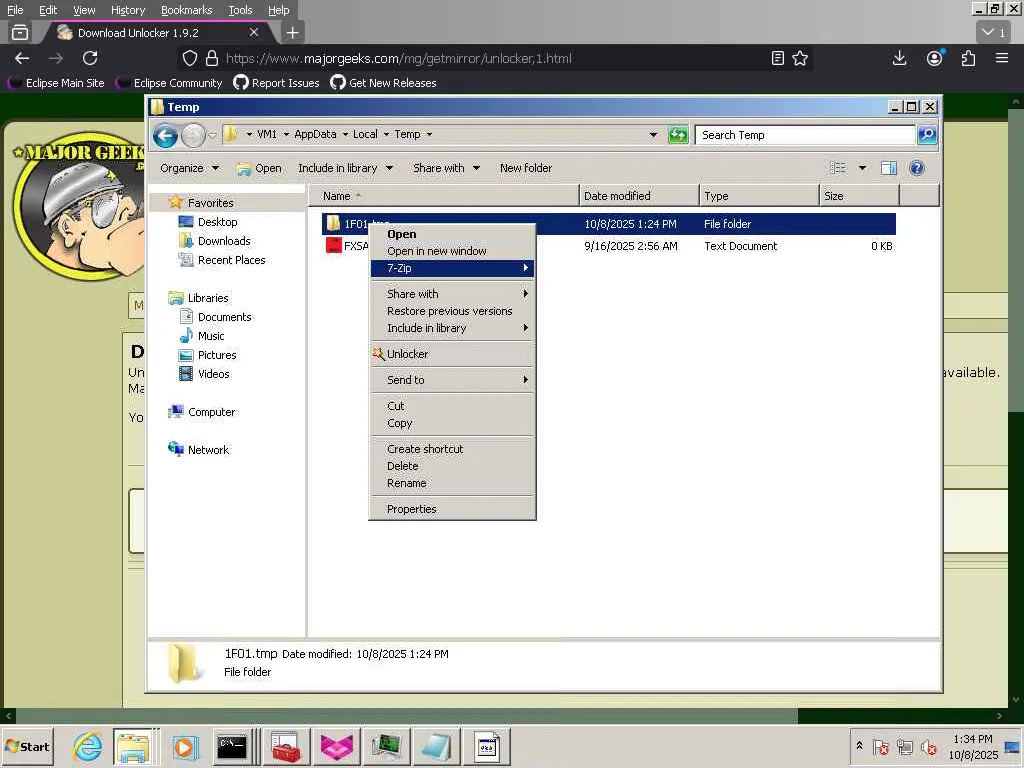Expand the AppData breadcrumb dropdown arrow

point(345,135)
